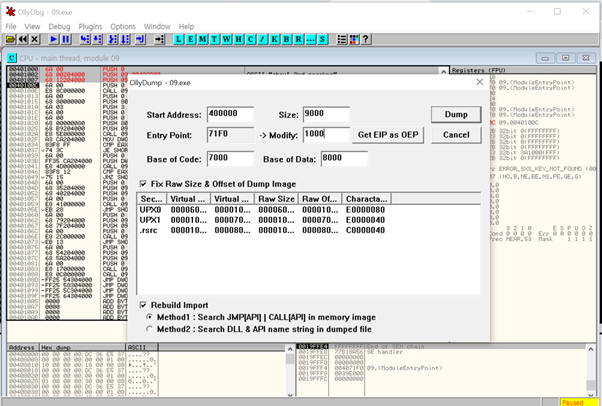Screen dimensions: 602x406
Task: Click the Open file toolbar icon
Action: (x=10, y=39)
